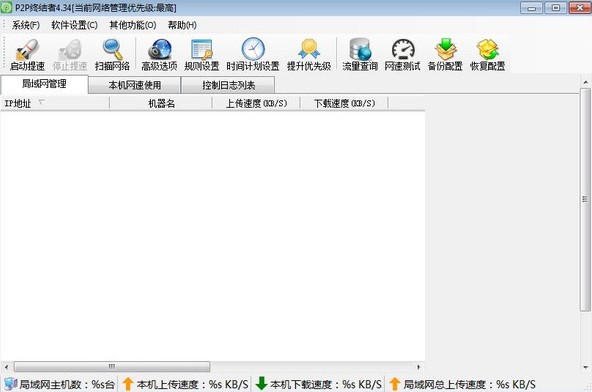This screenshot has width=592, height=392.
Task: Maximize the P2P终结者 window
Action: tap(556, 8)
